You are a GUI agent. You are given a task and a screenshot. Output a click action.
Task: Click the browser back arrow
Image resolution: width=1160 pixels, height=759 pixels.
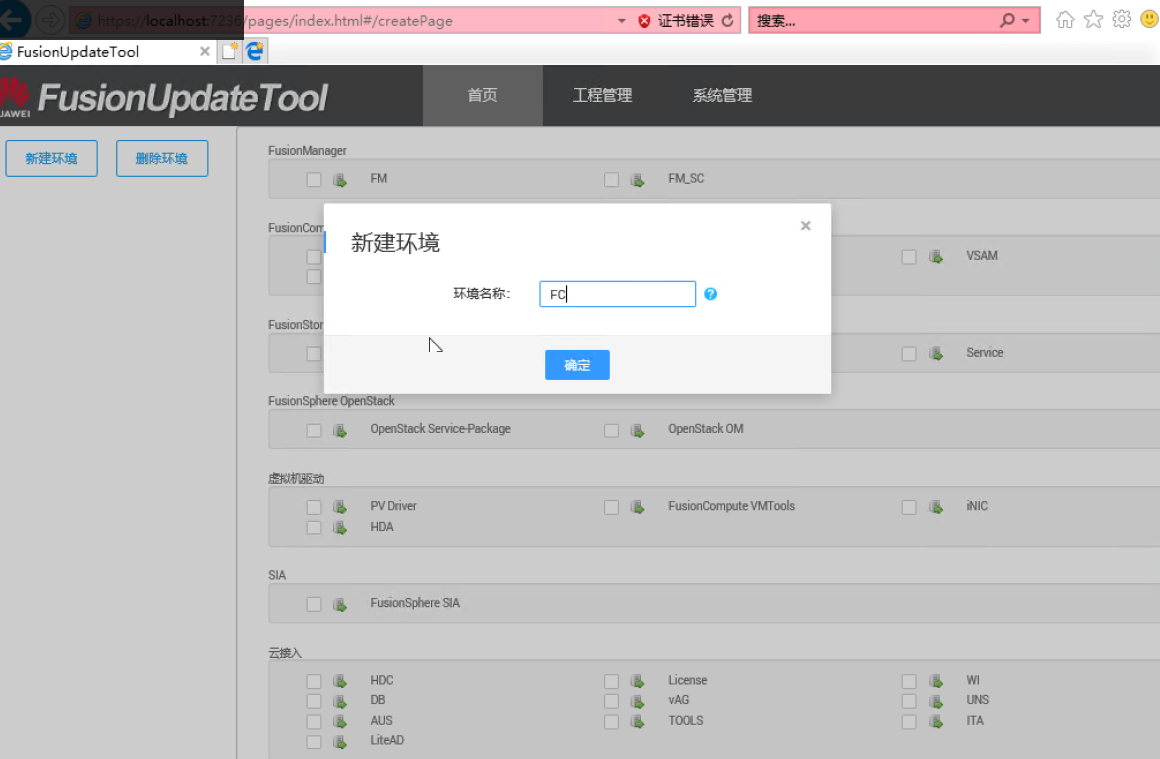(x=13, y=19)
